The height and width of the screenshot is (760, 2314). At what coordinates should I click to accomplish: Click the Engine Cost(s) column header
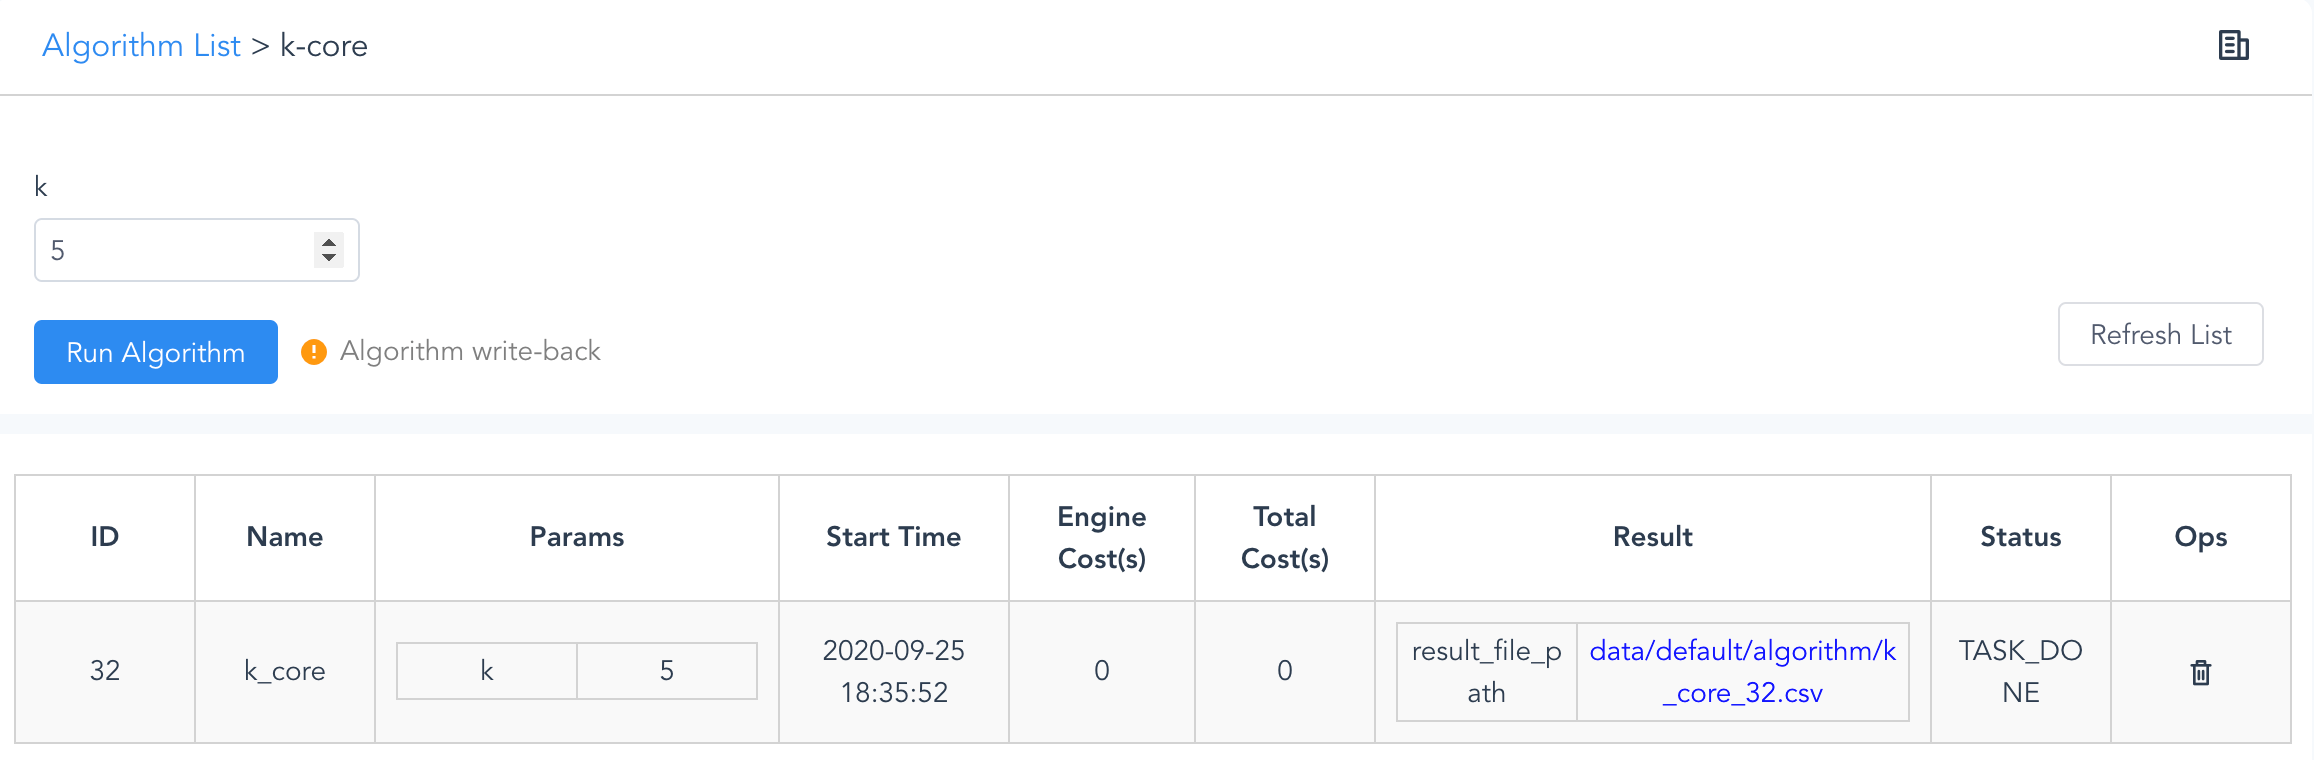(x=1101, y=537)
